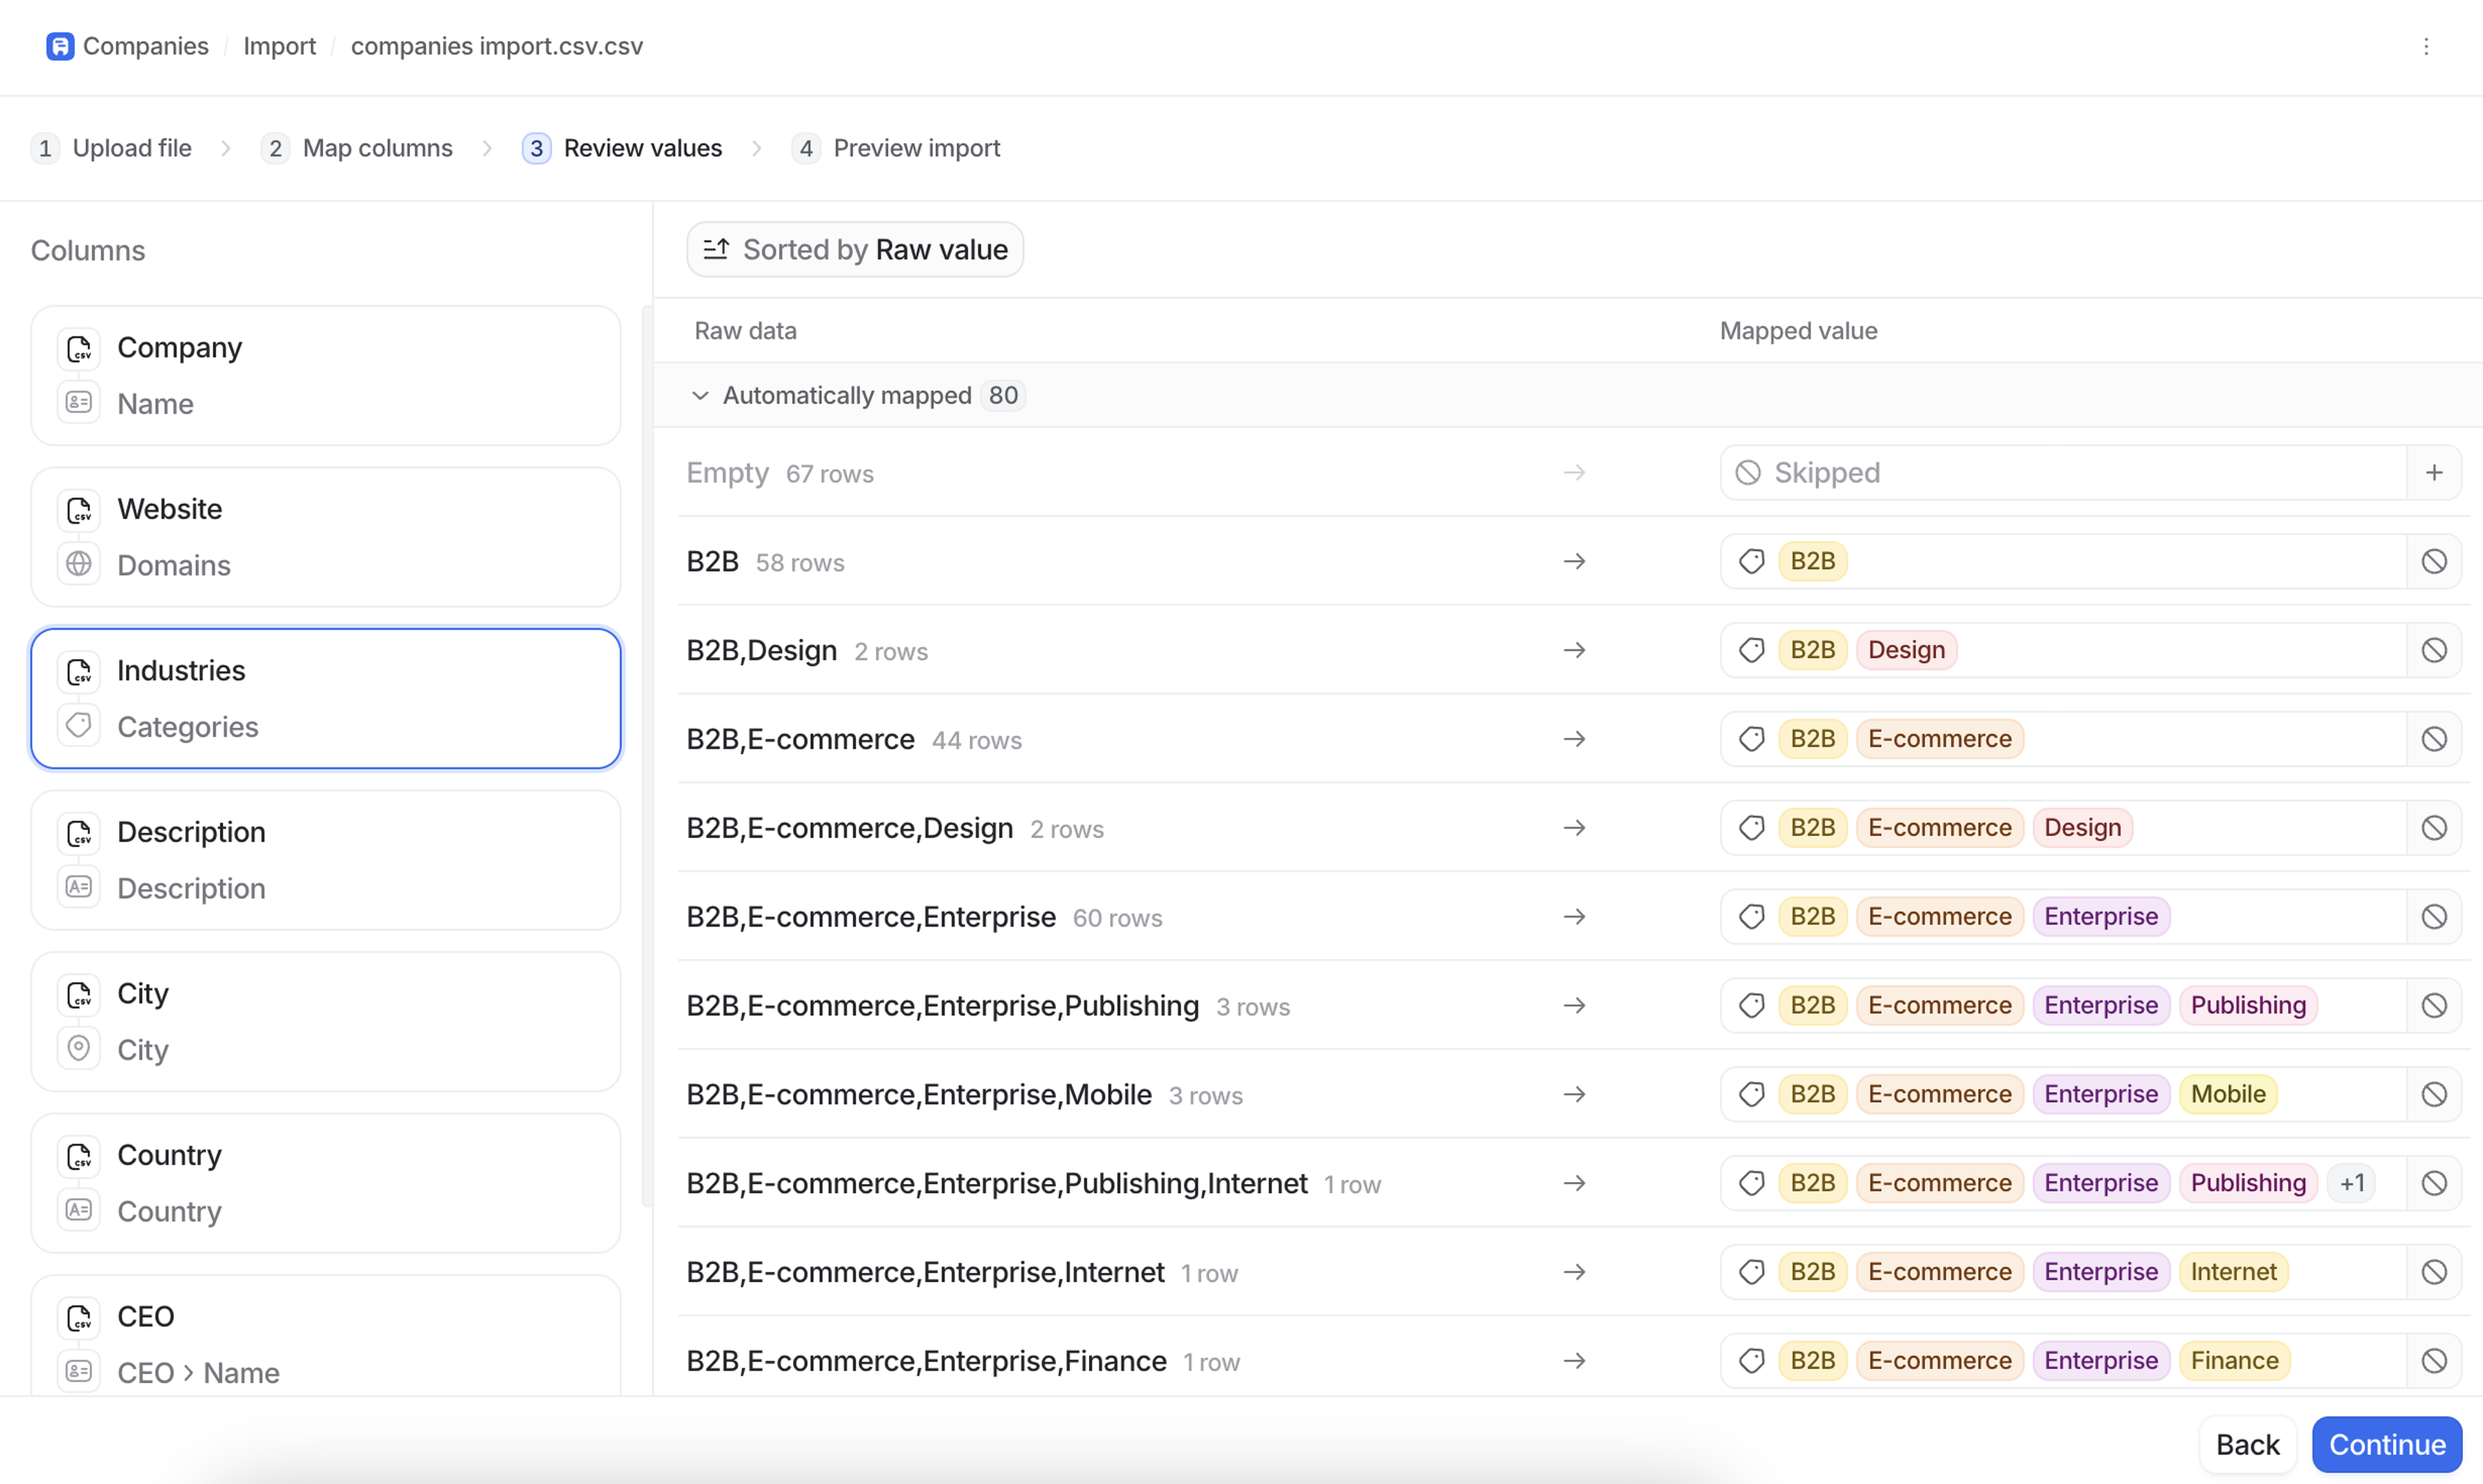Open mapped value dropdown for B2B,E-commerce,Enterprise,Publishing
This screenshot has width=2483, height=1484.
click(x=2360, y=1005)
